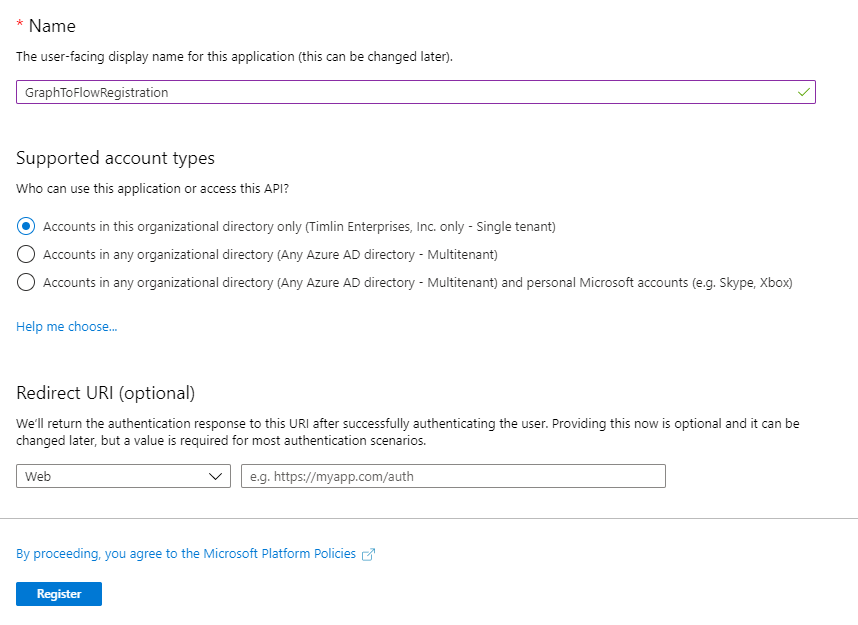Click the user-facing display name description text
Image resolution: width=858 pixels, height=625 pixels.
click(234, 56)
